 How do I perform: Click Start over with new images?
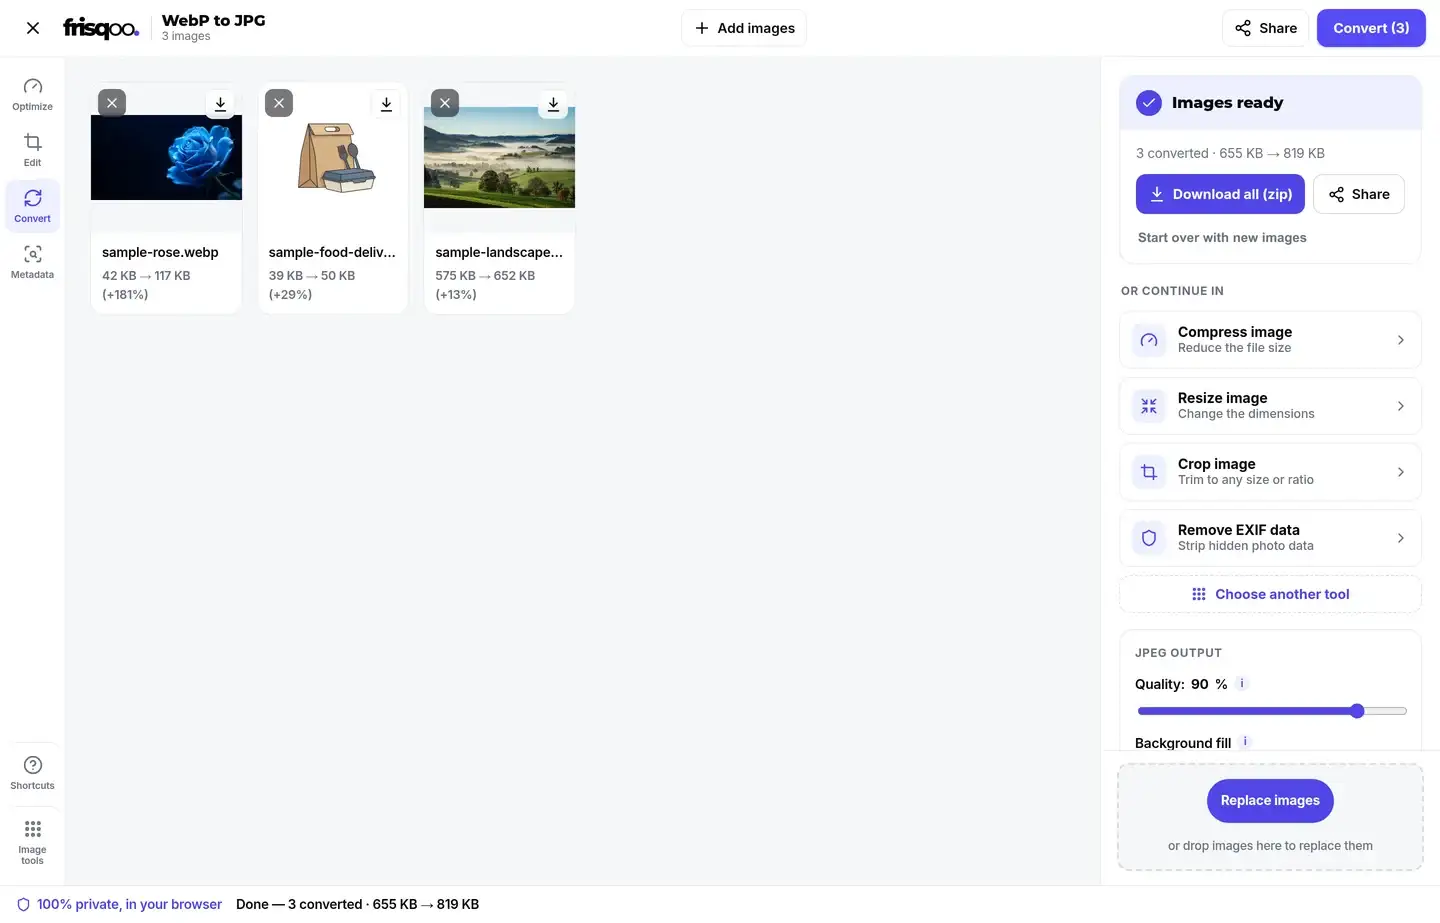[x=1222, y=238]
